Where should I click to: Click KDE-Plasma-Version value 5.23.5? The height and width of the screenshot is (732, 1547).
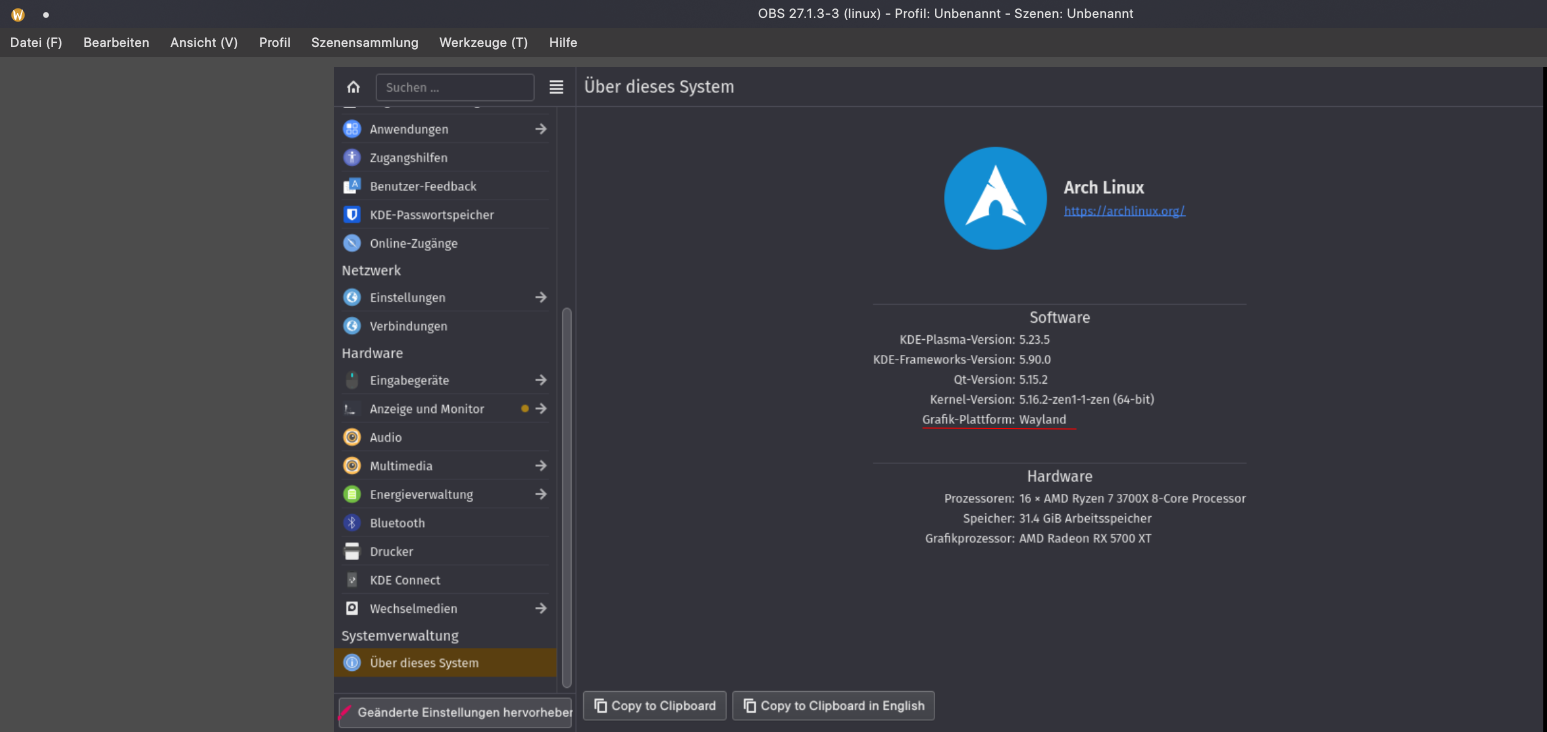click(x=1035, y=339)
